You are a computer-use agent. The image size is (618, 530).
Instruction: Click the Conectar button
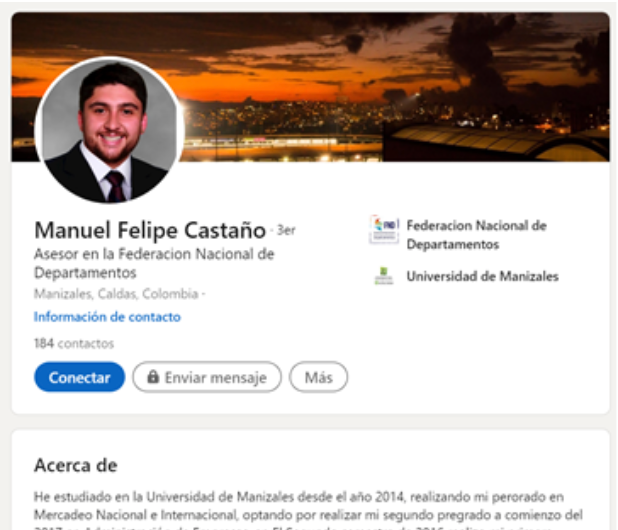(80, 377)
